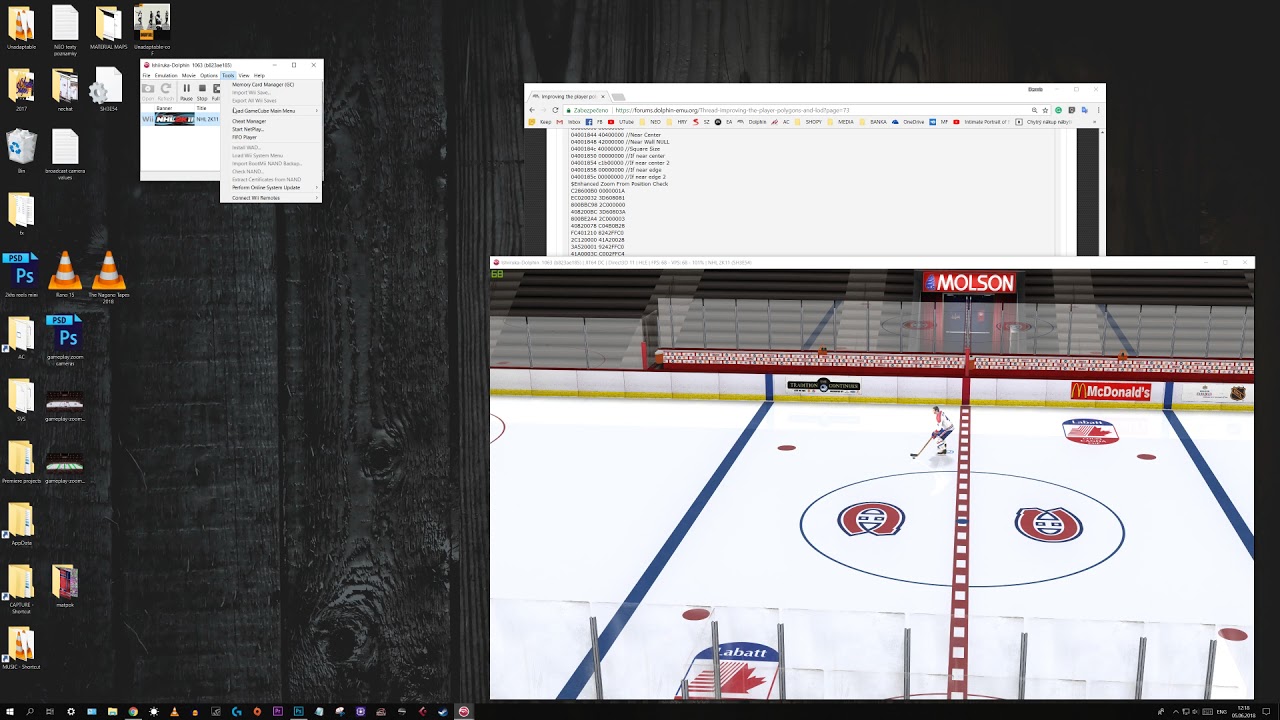Viewport: 1280px width, 720px height.
Task: Open Dolphin emulator taskbar icon
Action: 464,712
